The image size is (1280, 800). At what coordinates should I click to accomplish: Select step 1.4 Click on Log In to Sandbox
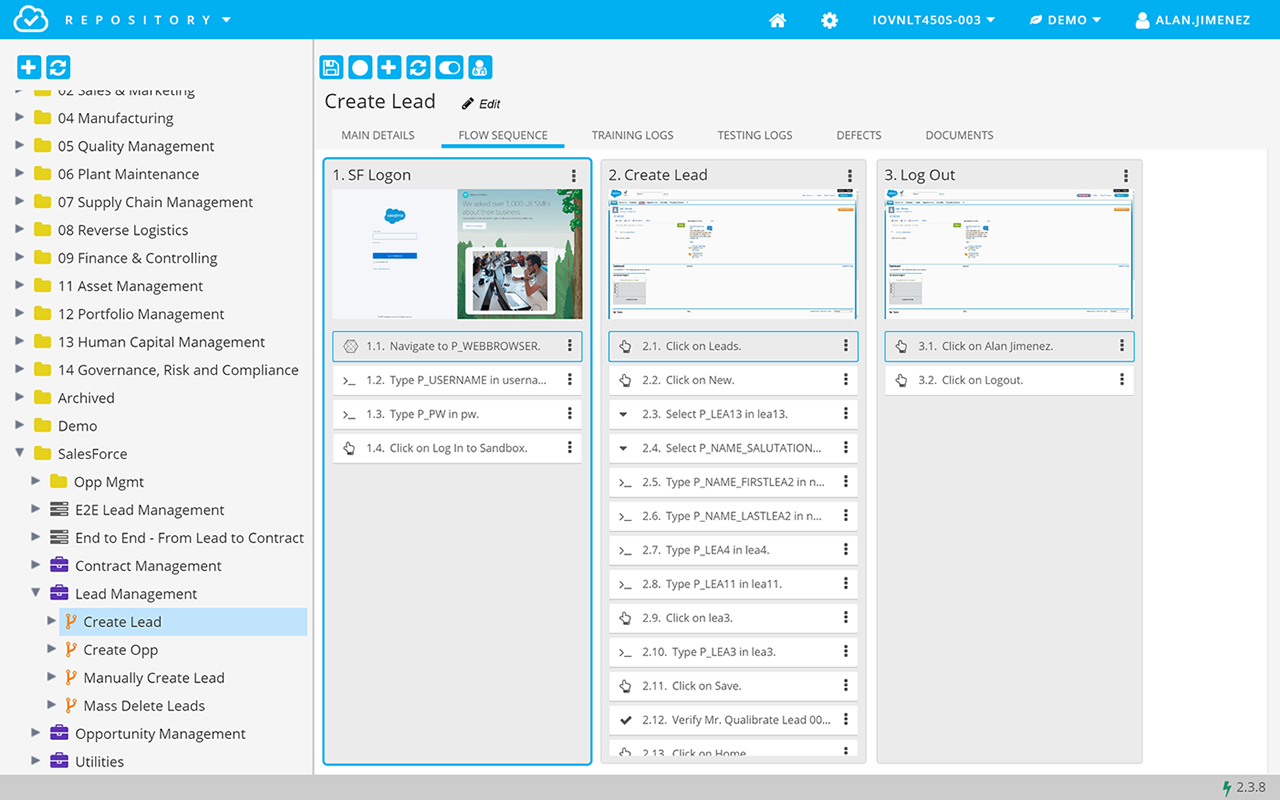coord(457,448)
